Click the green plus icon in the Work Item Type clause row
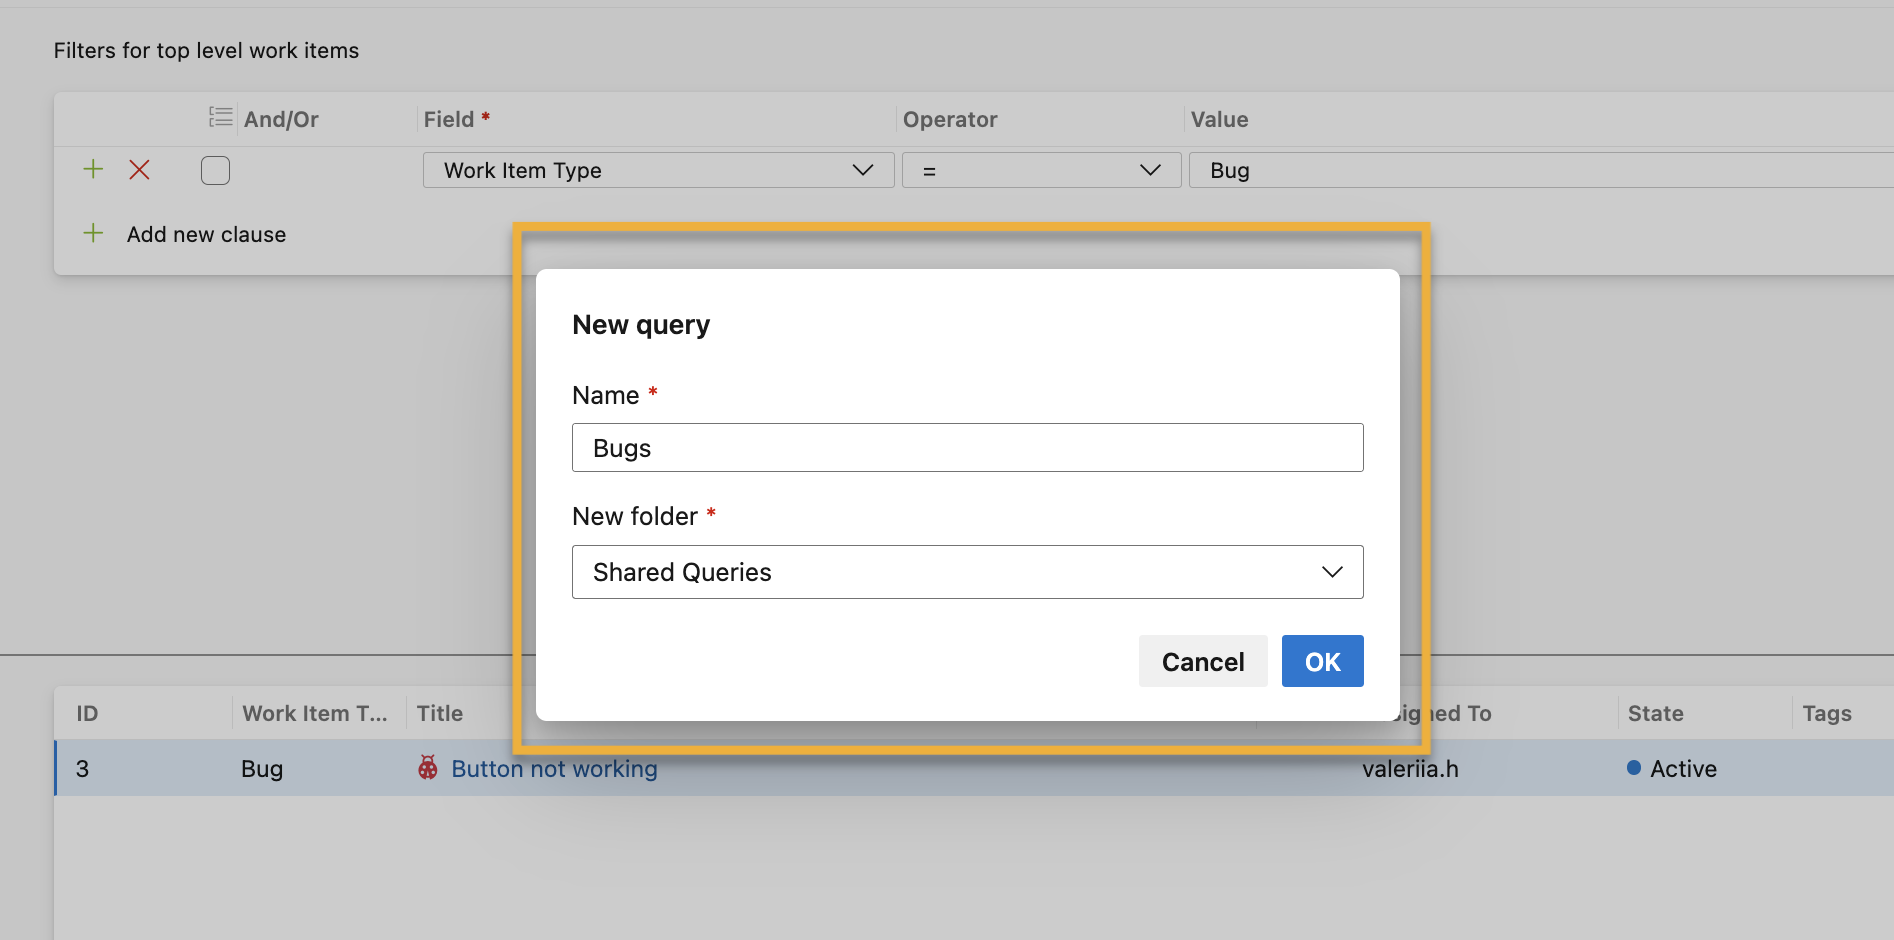This screenshot has height=940, width=1894. (x=93, y=169)
